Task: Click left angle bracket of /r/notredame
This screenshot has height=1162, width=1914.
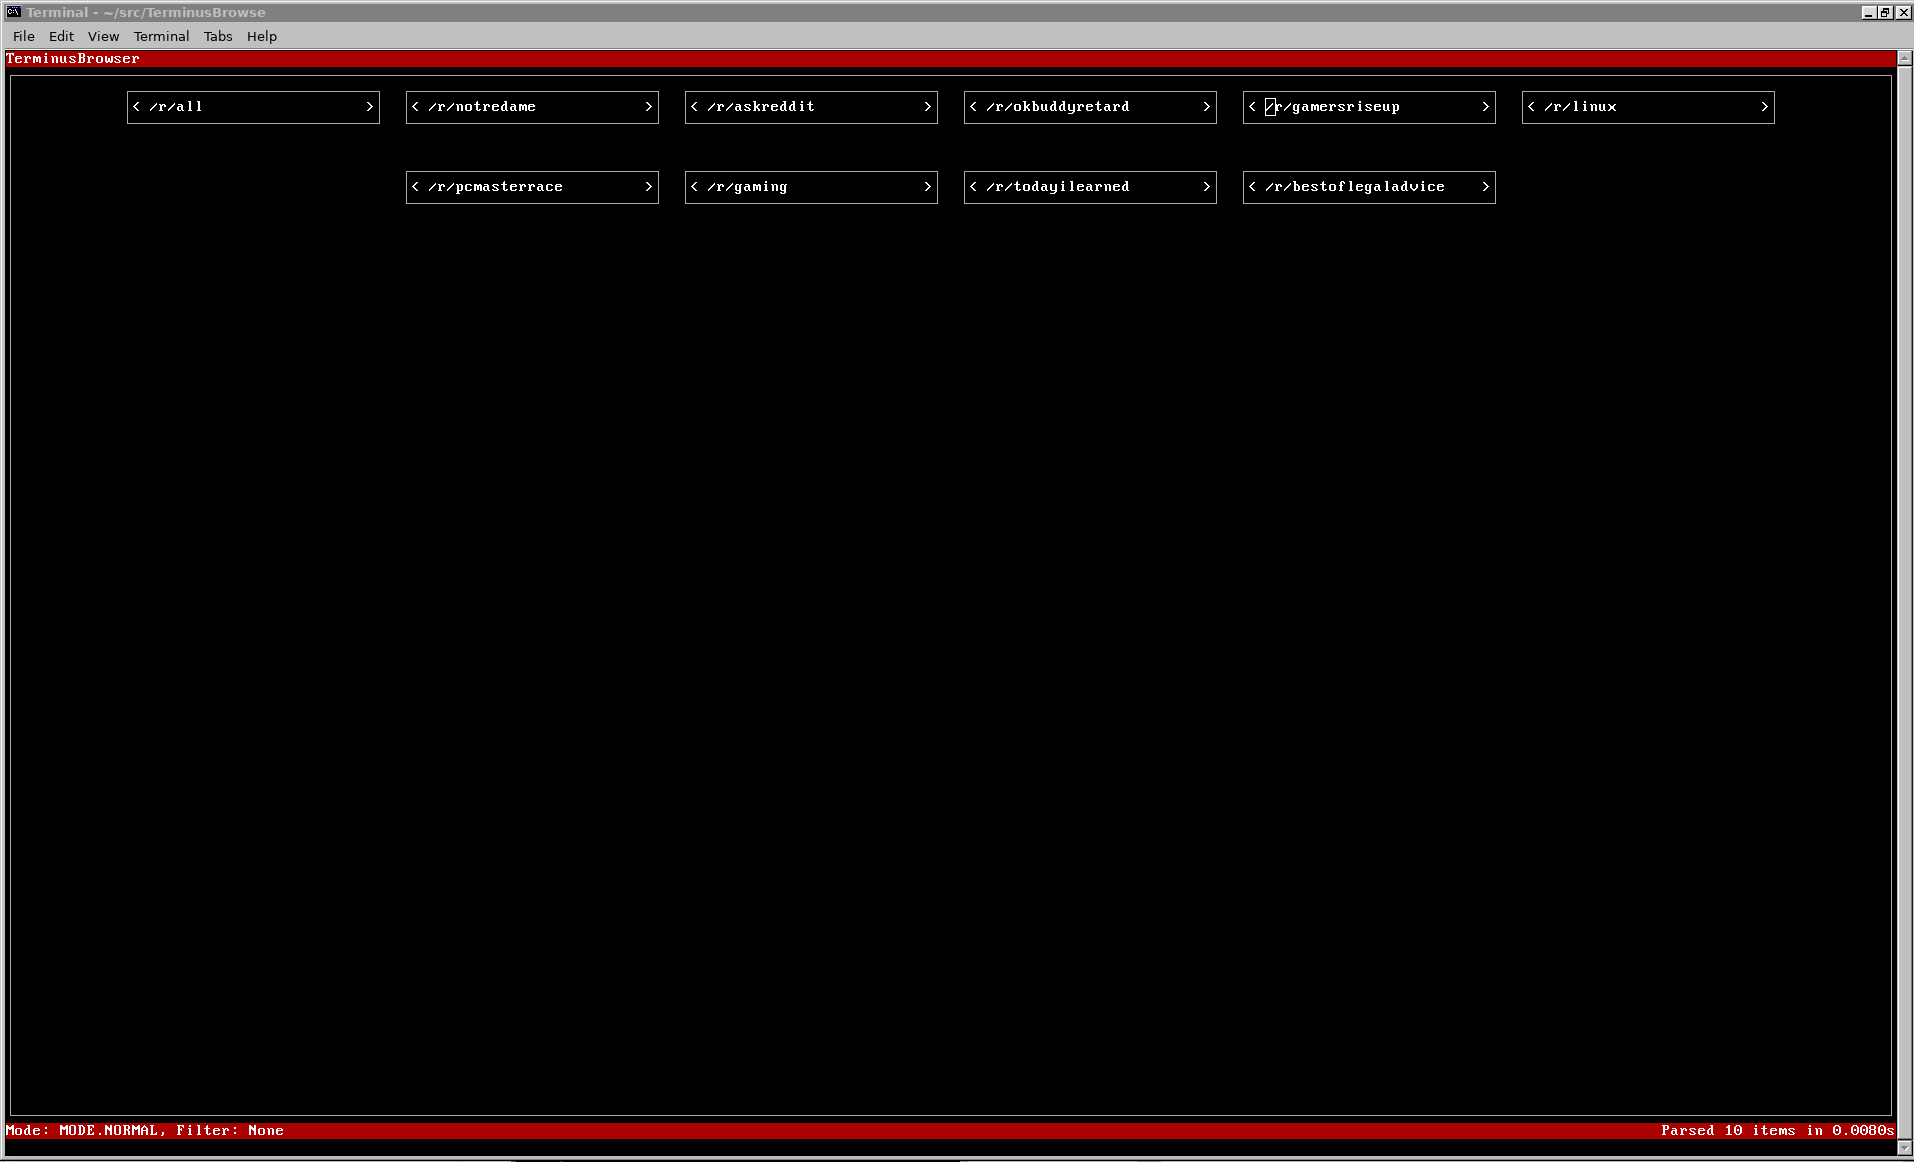Action: pyautogui.click(x=416, y=107)
